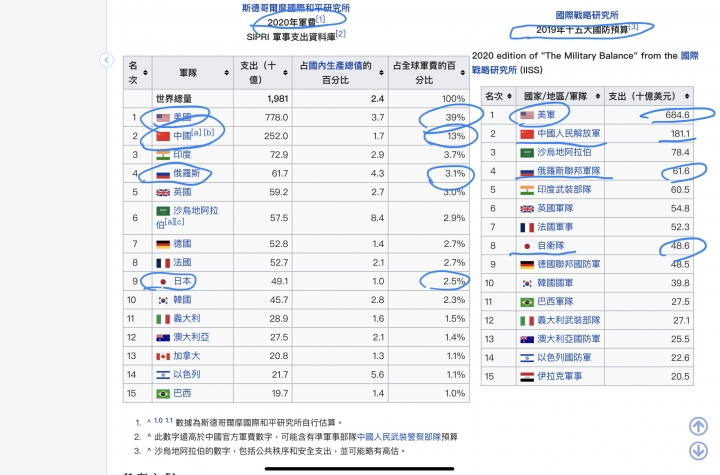Open 中國 link in SIPRI table
This screenshot has width=720, height=475.
[x=182, y=136]
